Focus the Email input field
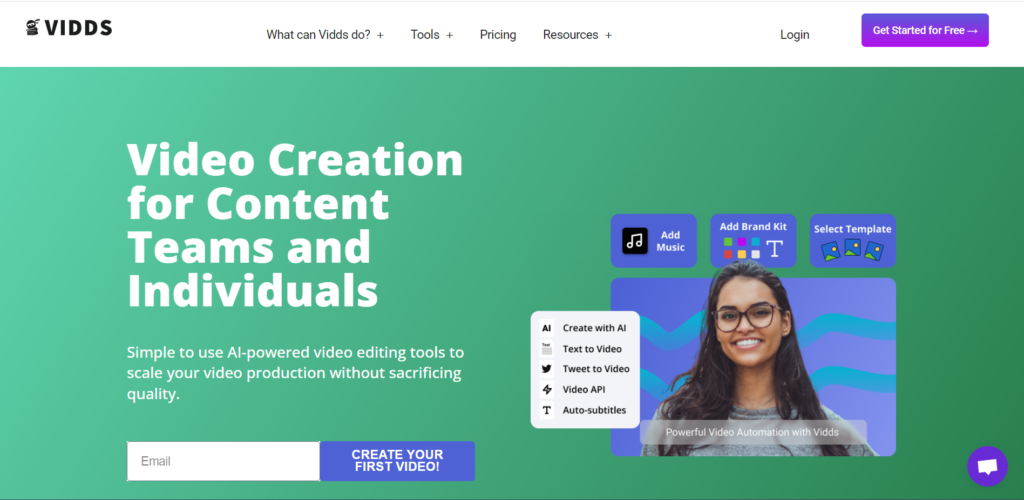Viewport: 1024px width, 500px height. pos(223,461)
